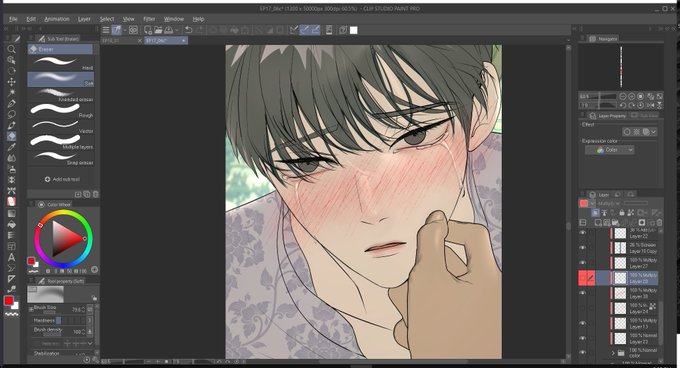
Task: Delete sub tool with trash icon
Action: point(95,194)
